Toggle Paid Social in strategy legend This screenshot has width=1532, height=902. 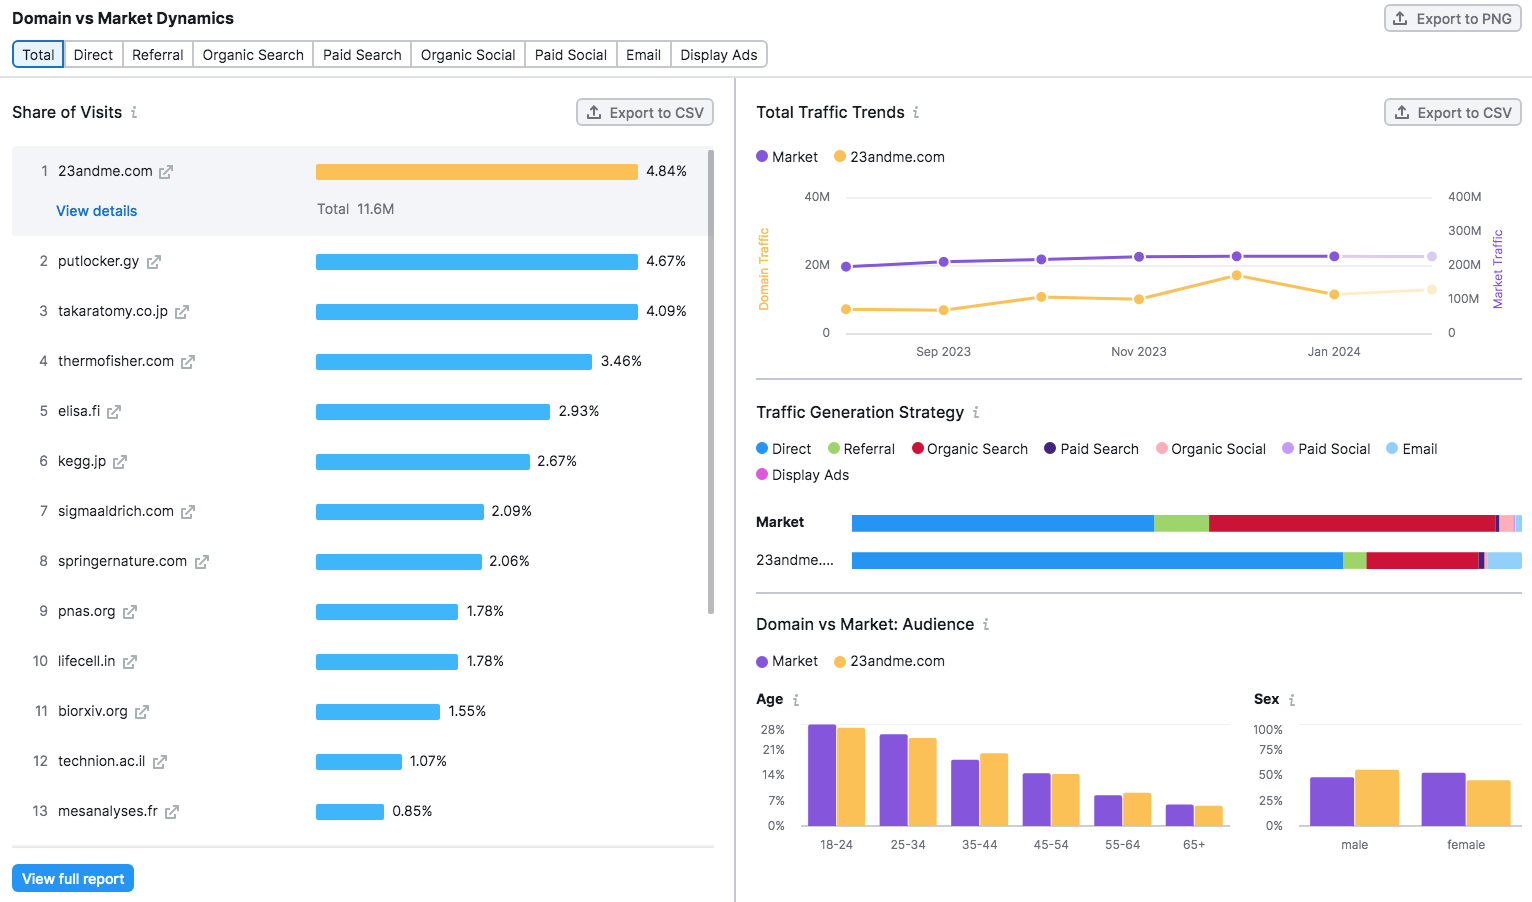pyautogui.click(x=1327, y=449)
